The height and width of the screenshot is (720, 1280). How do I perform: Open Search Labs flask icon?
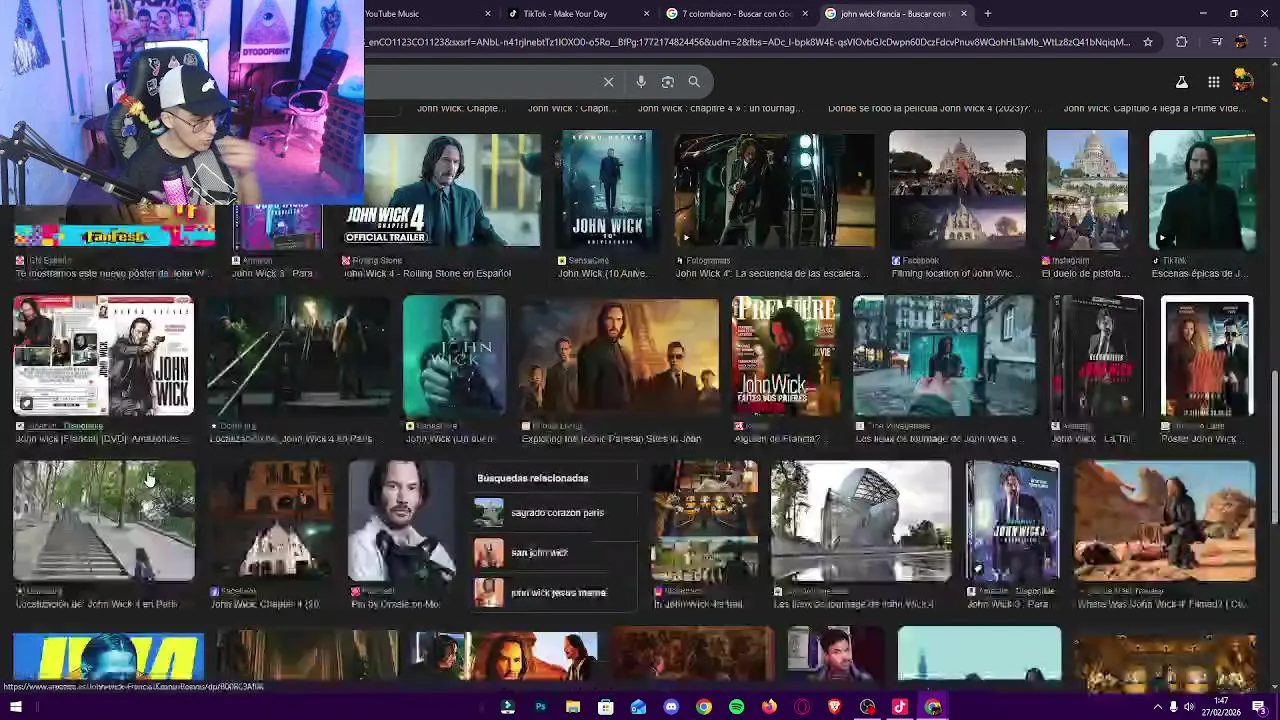[x=1181, y=82]
